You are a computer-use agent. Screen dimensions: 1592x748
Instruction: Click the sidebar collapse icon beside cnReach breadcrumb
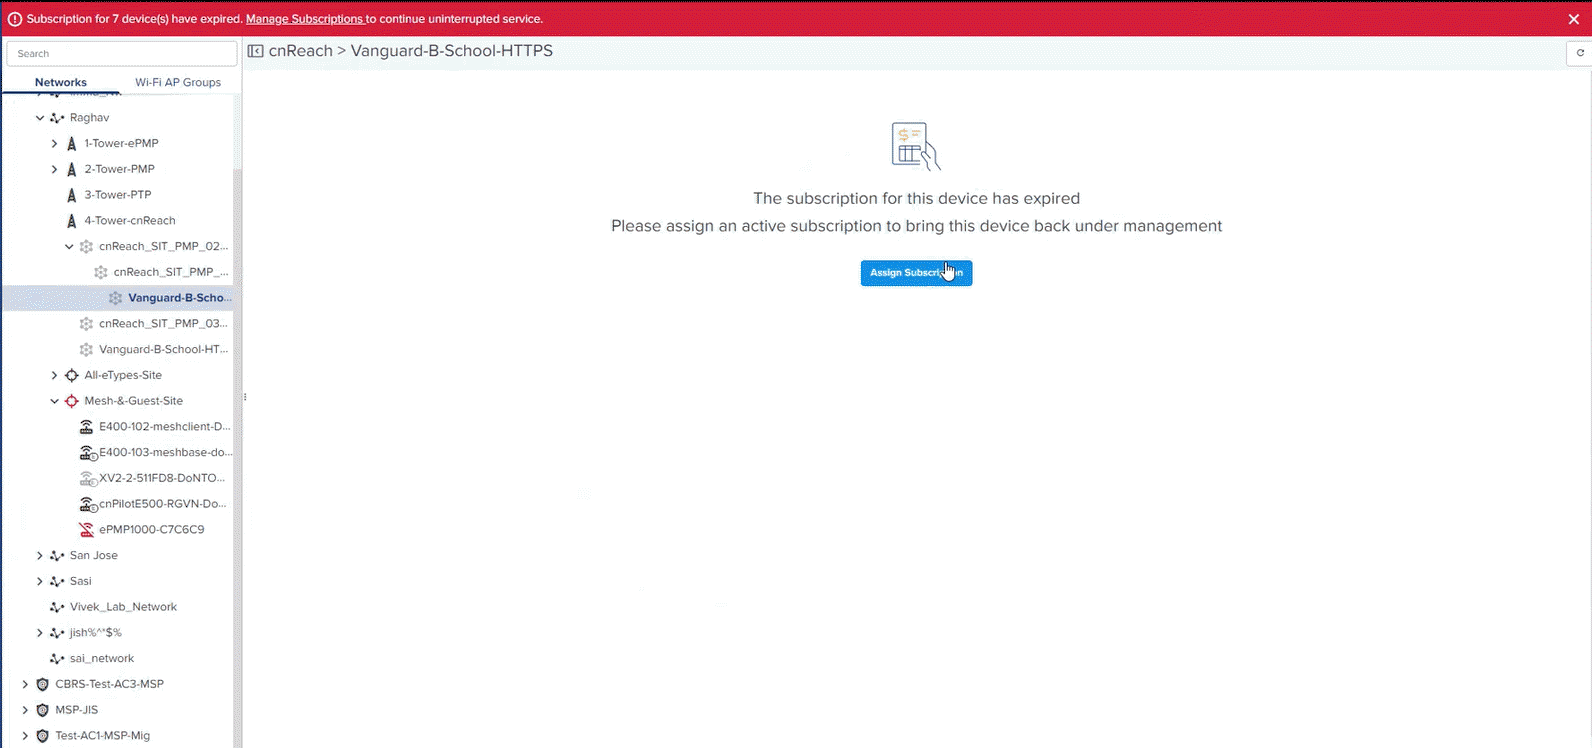coord(255,51)
